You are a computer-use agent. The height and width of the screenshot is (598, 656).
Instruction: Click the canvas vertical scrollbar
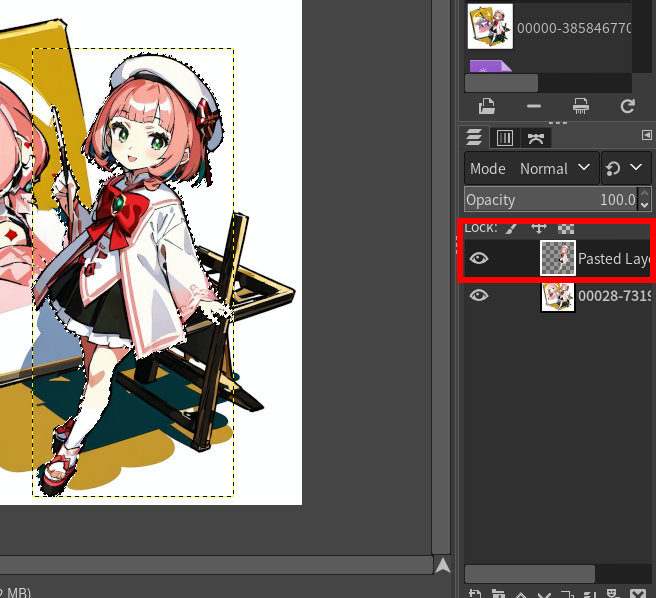pos(441,277)
